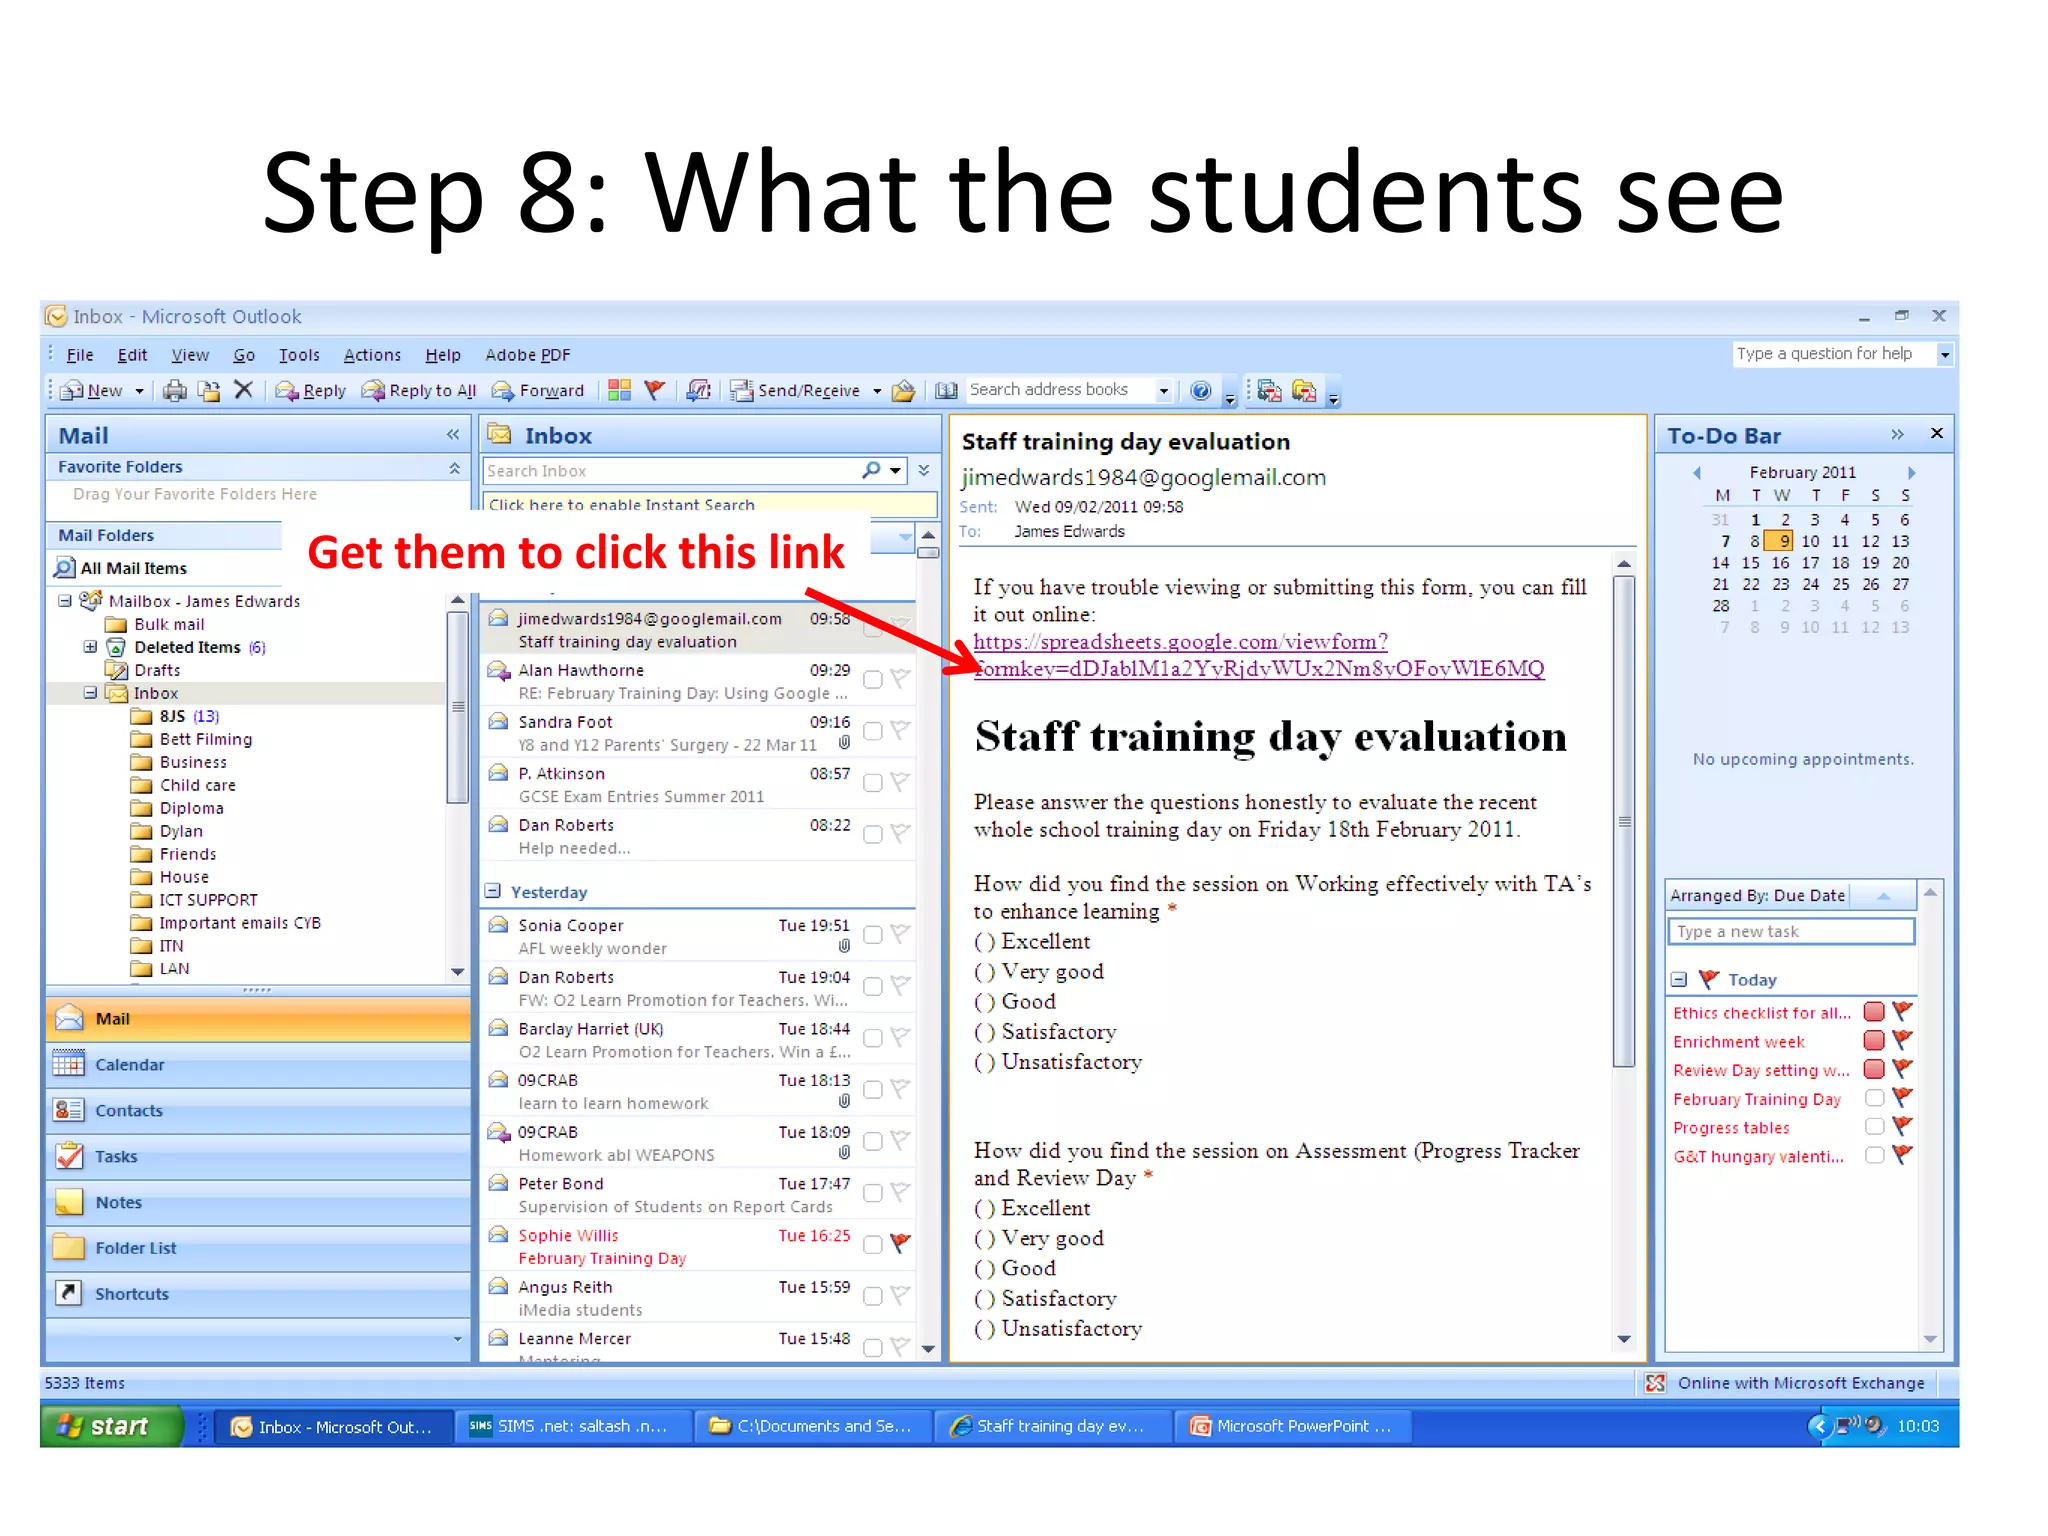Viewport: 2048px width, 1536px height.
Task: Switch to Microsoft PowerPoint taskbar button
Action: 1294,1426
